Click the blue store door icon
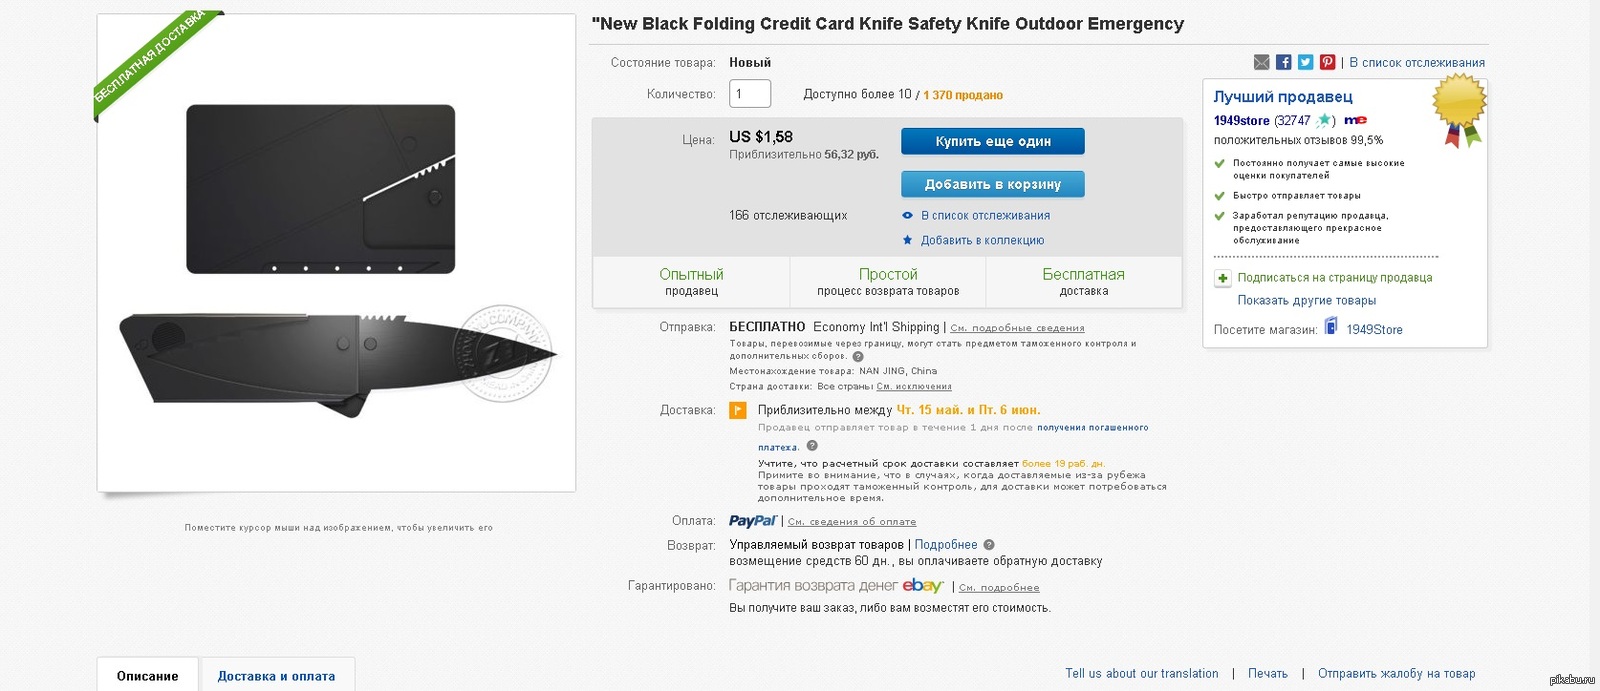1600x691 pixels. [1331, 326]
